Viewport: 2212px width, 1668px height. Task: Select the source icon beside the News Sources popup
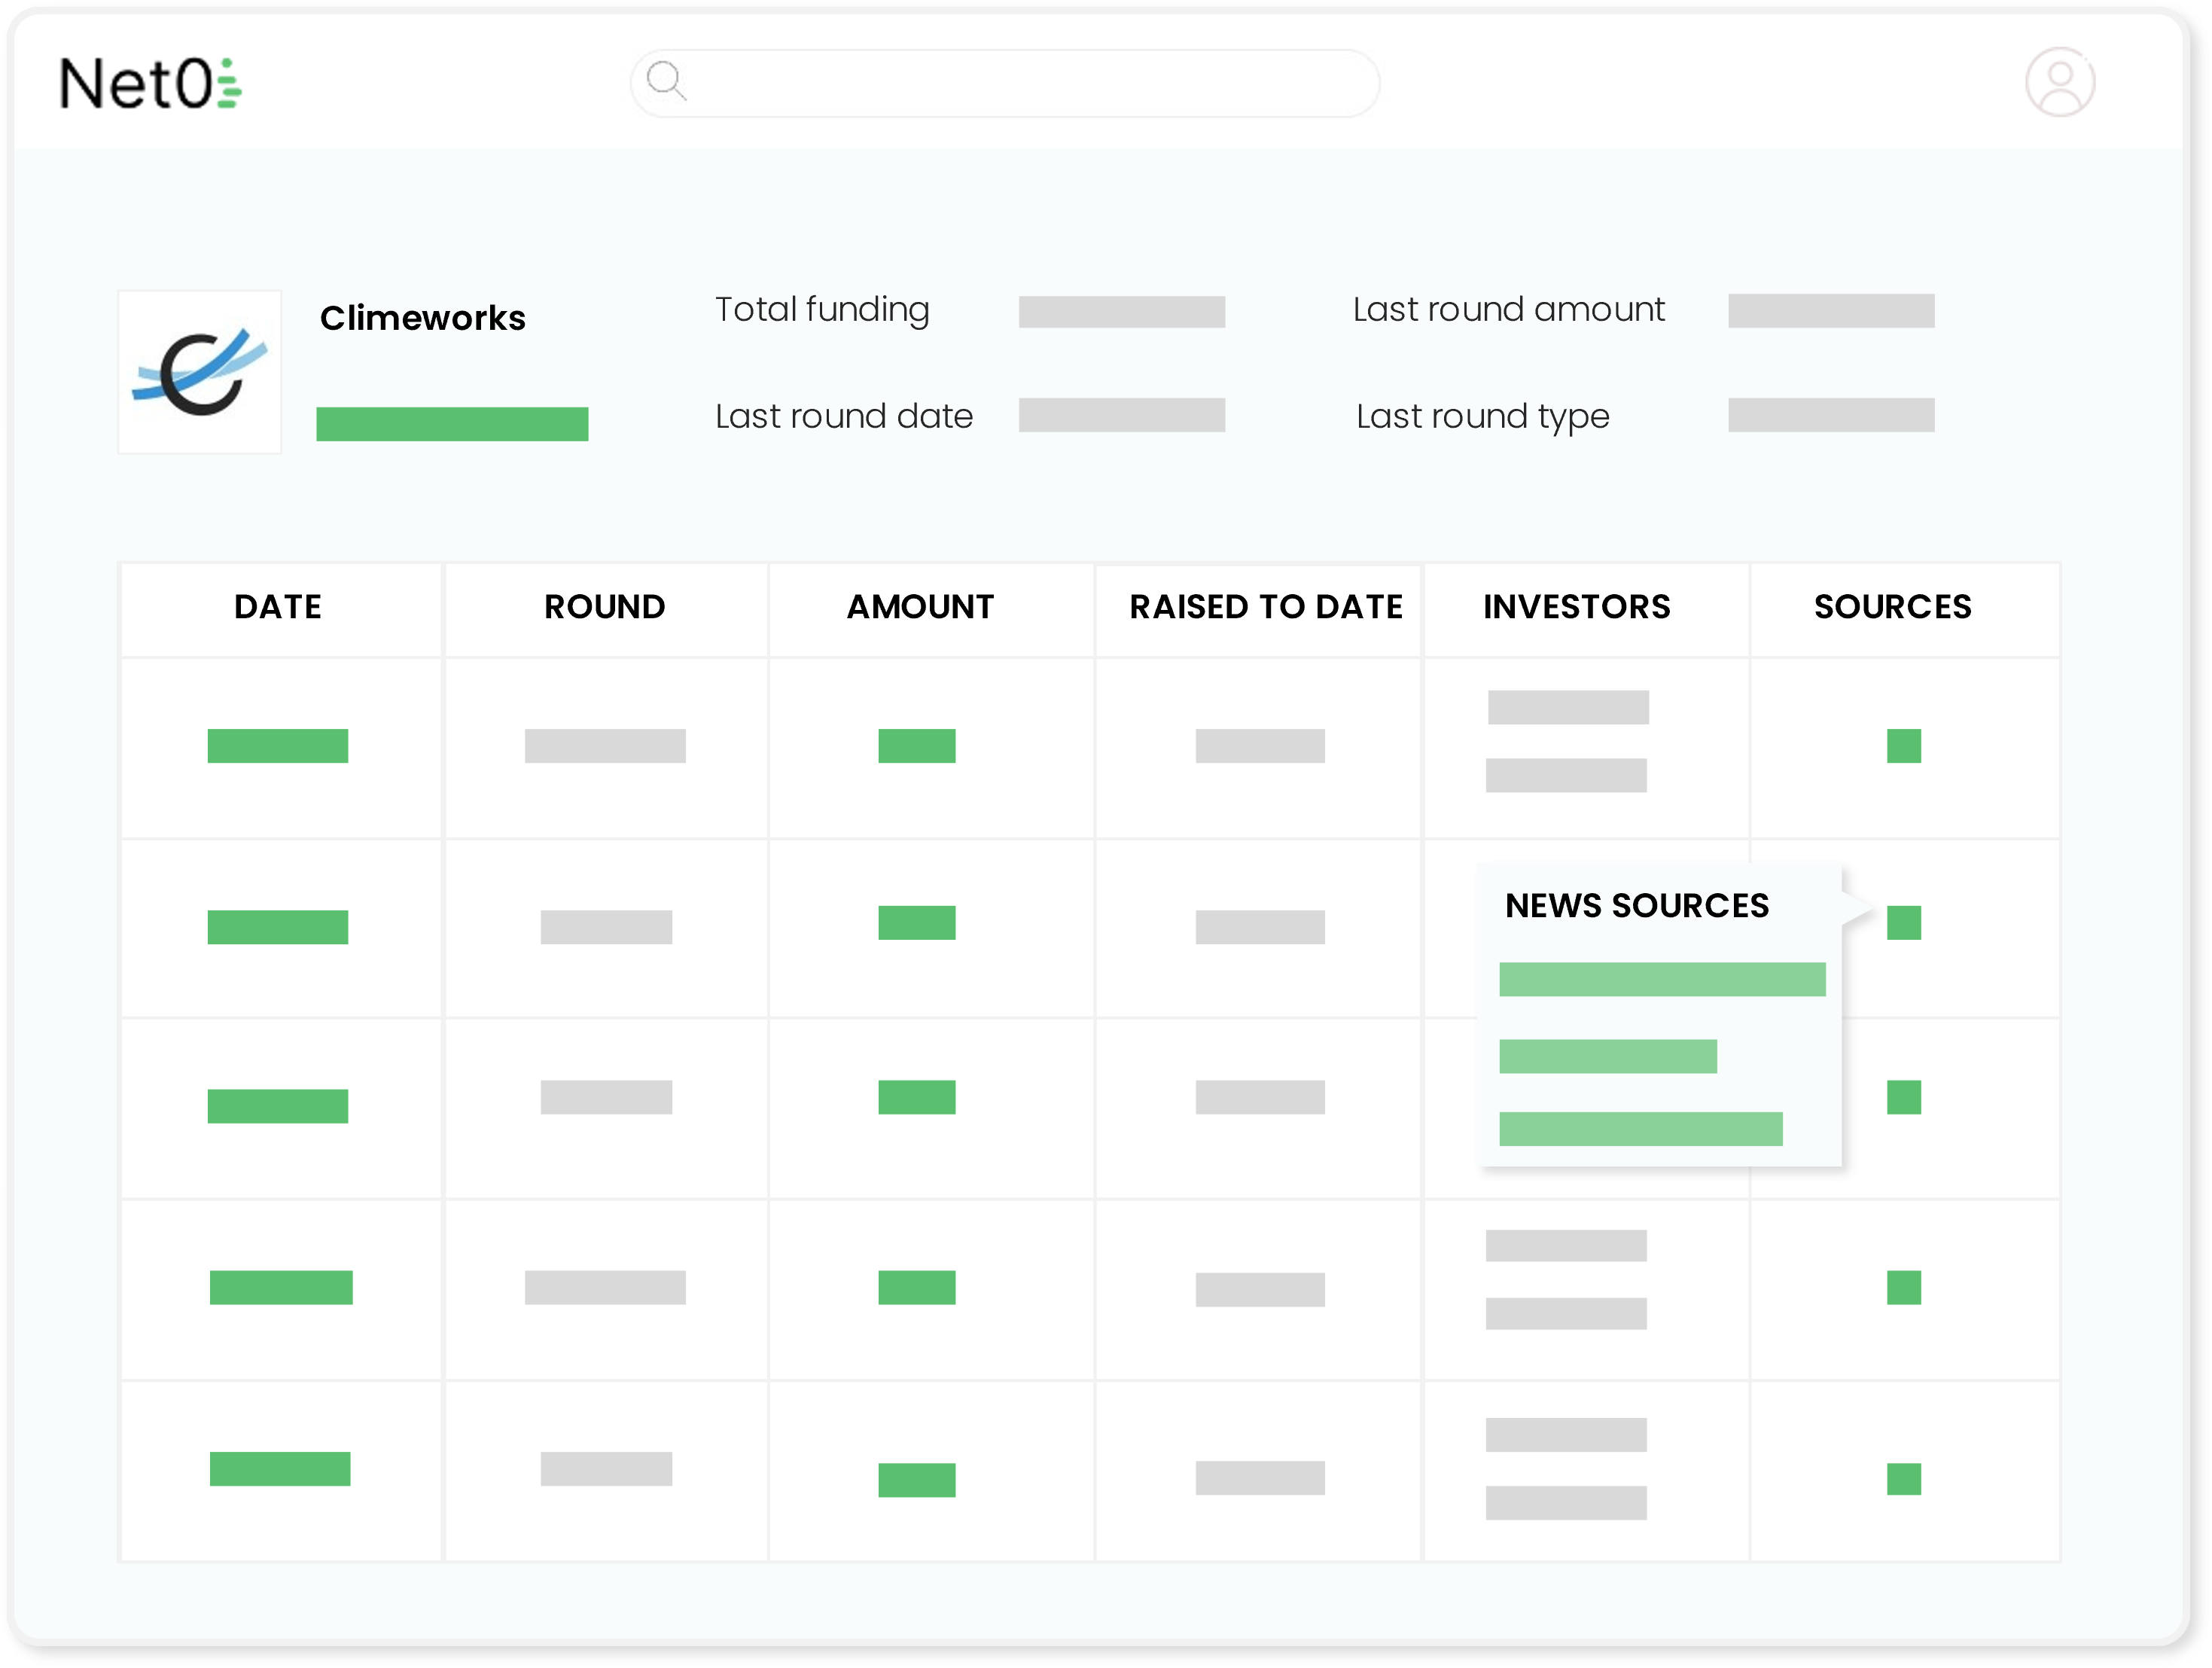coord(1905,925)
